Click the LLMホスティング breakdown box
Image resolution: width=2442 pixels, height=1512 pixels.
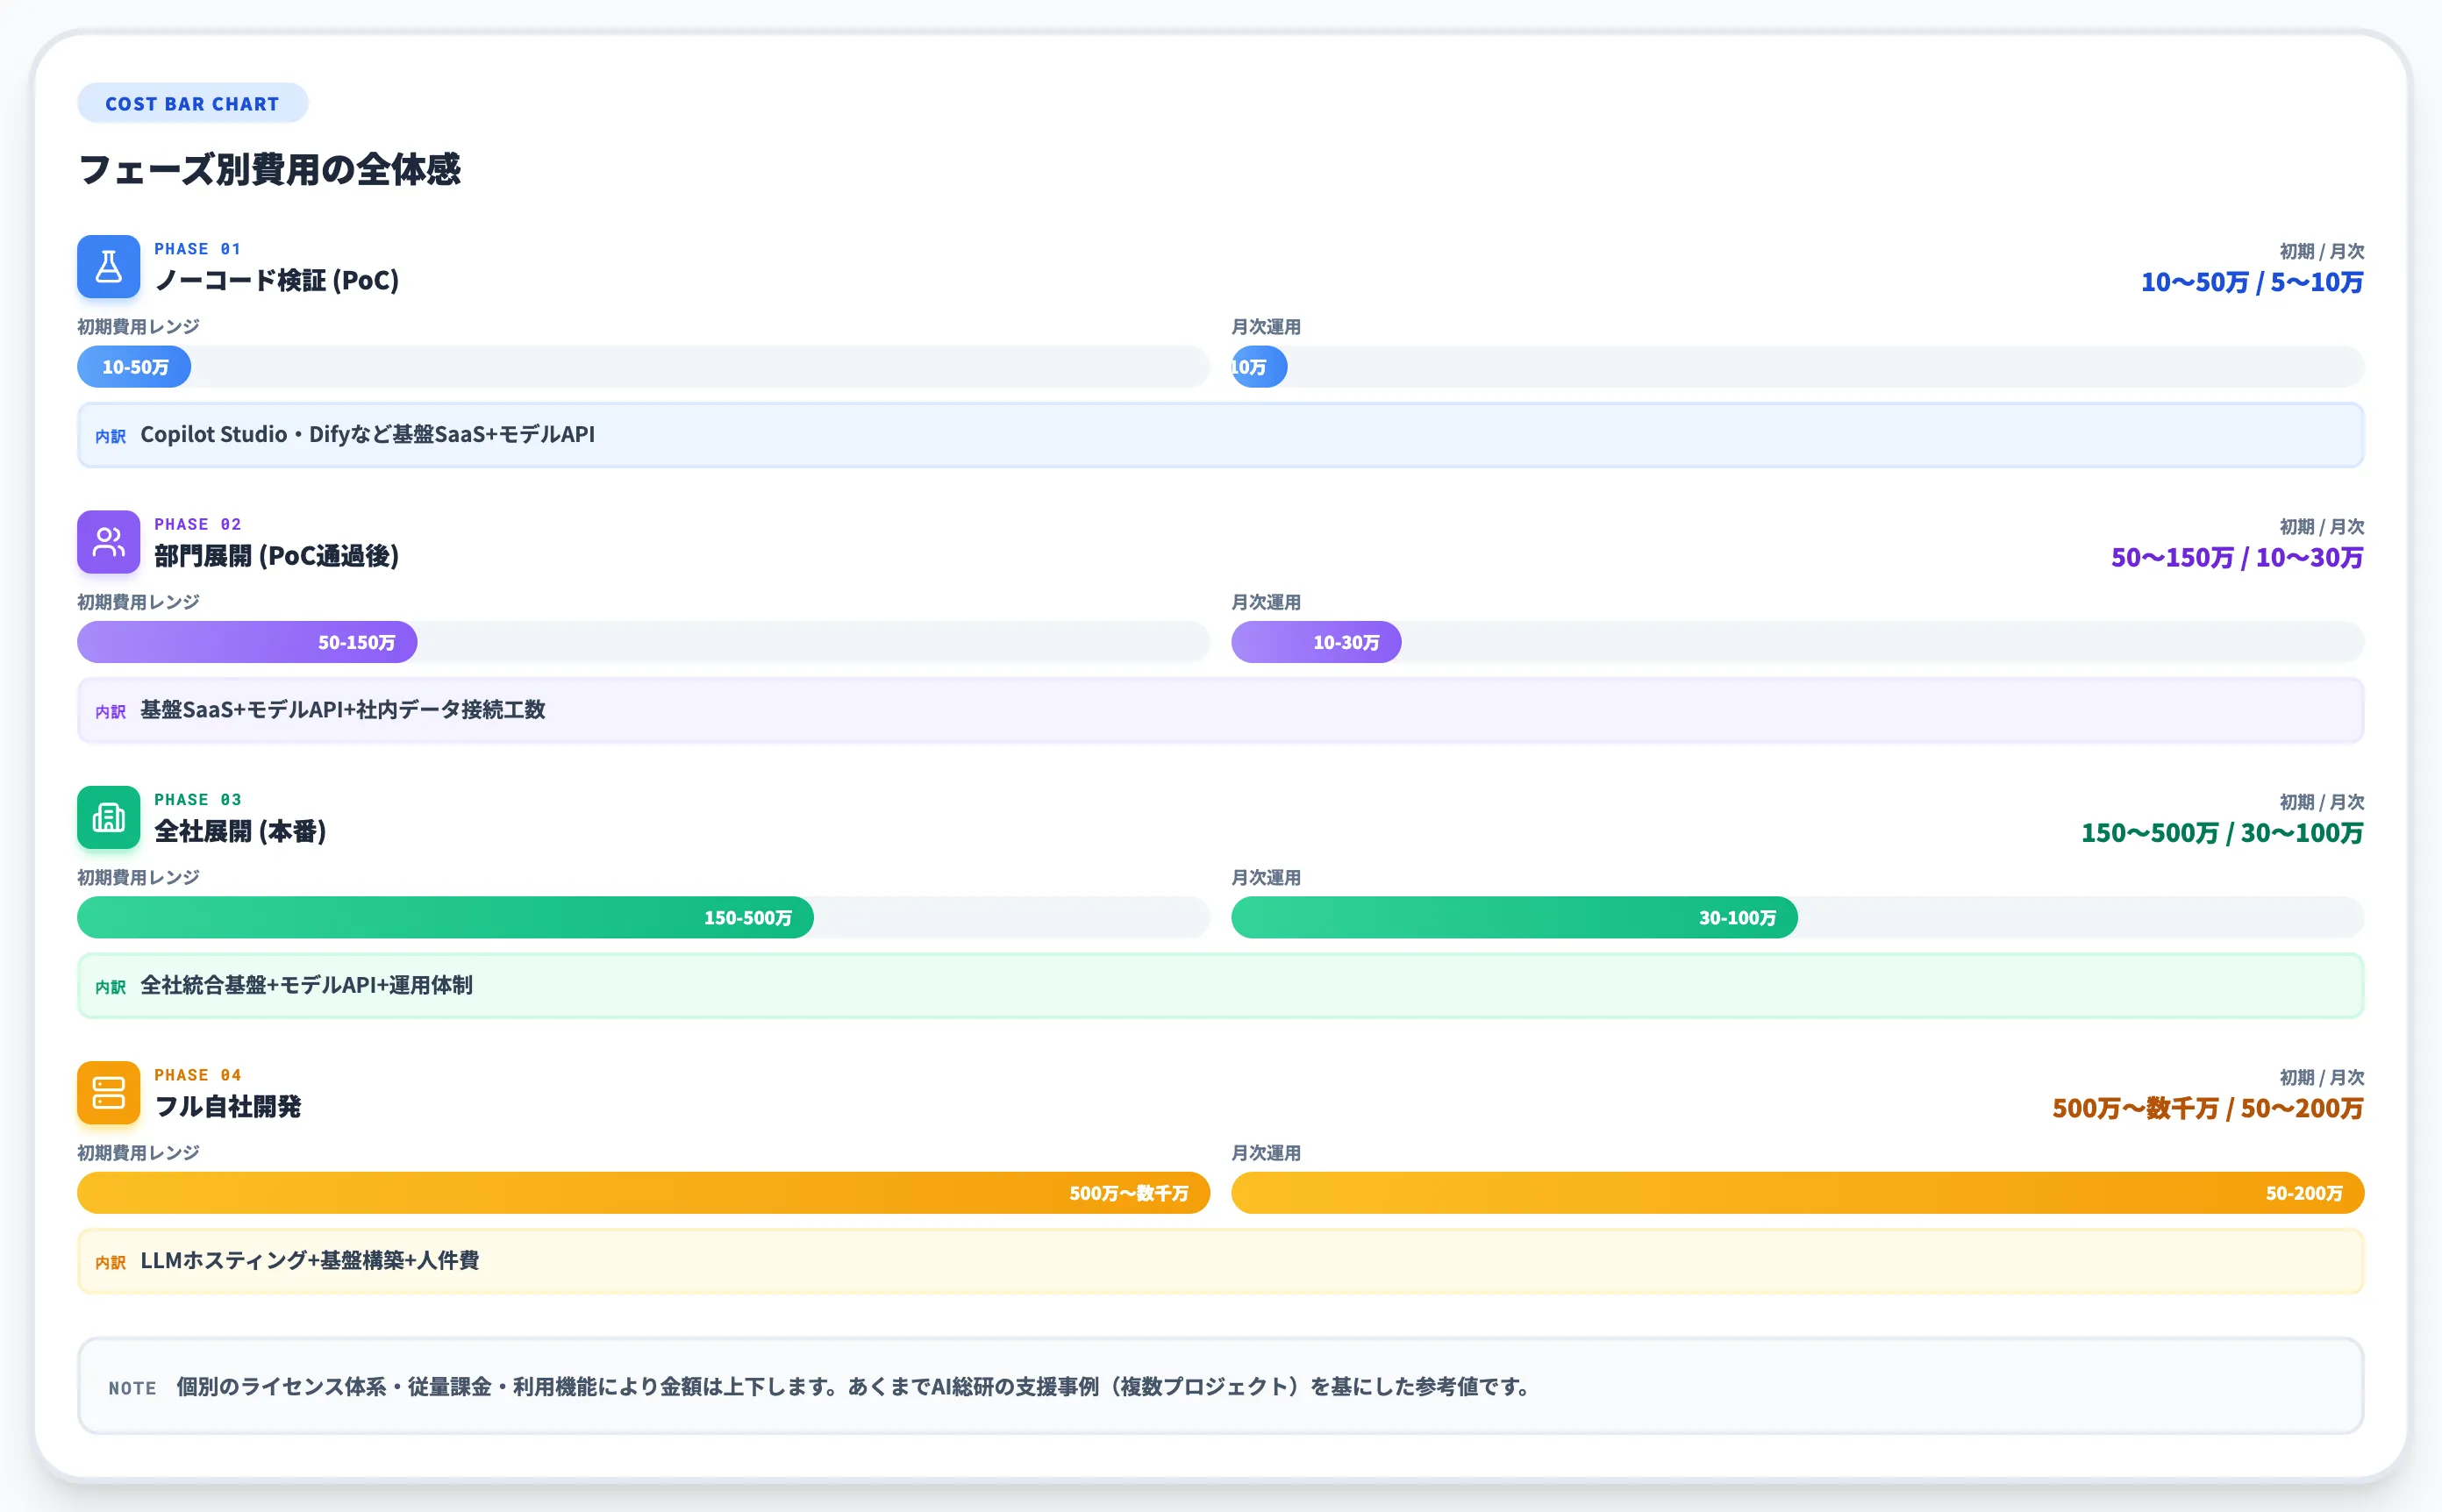[x=1220, y=1261]
